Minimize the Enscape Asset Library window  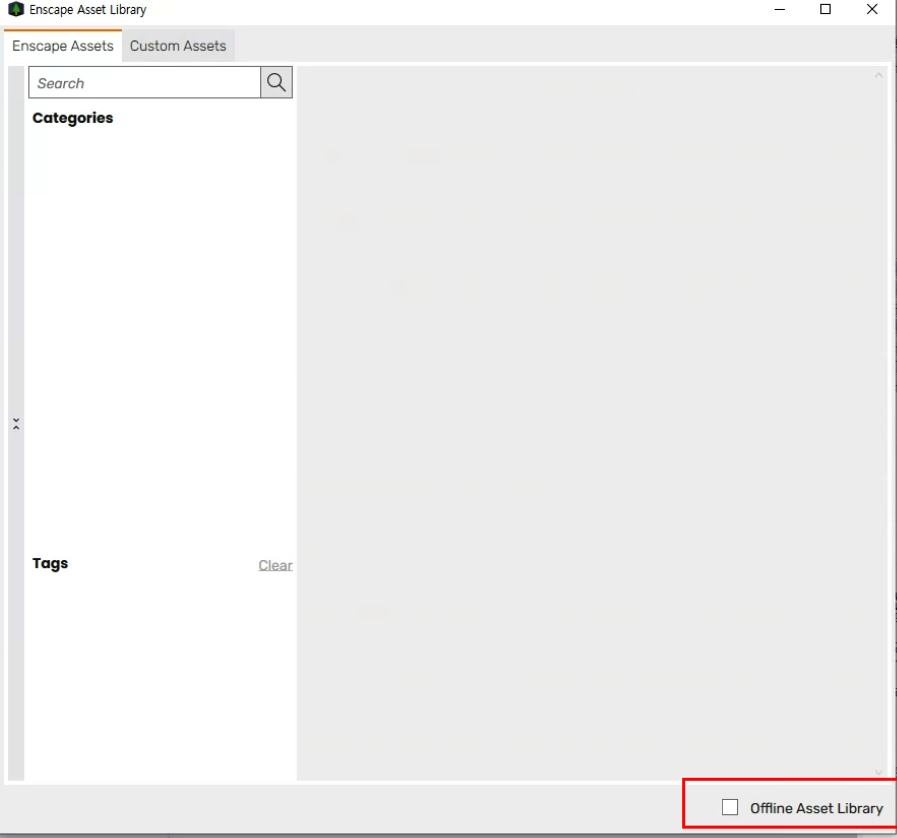click(779, 9)
